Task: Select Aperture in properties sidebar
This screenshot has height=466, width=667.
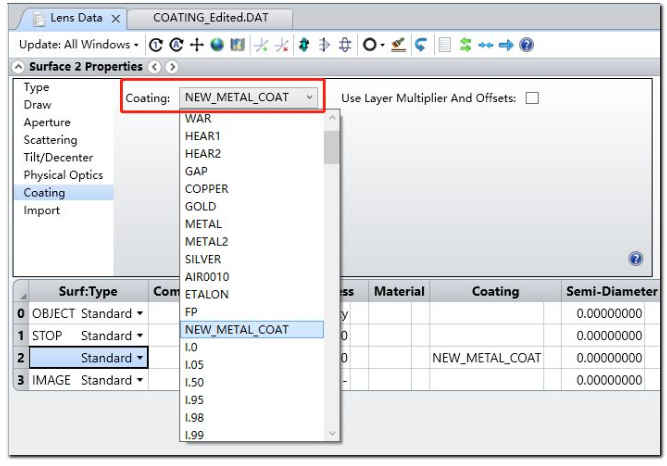Action: coord(47,123)
